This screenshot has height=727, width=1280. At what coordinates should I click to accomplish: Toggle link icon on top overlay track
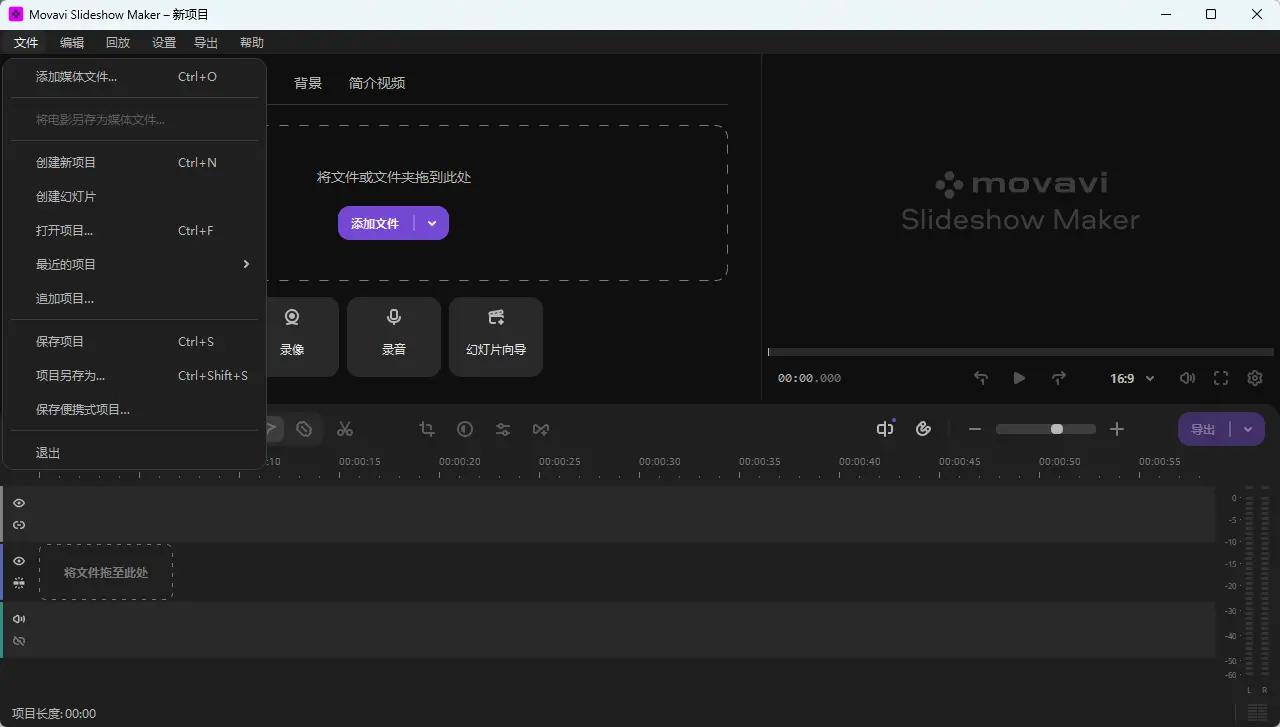click(19, 525)
